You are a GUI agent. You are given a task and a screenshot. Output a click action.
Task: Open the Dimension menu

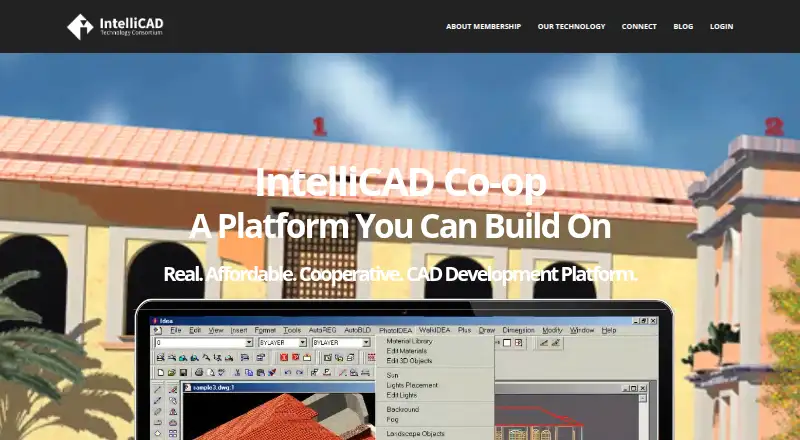[x=518, y=330]
